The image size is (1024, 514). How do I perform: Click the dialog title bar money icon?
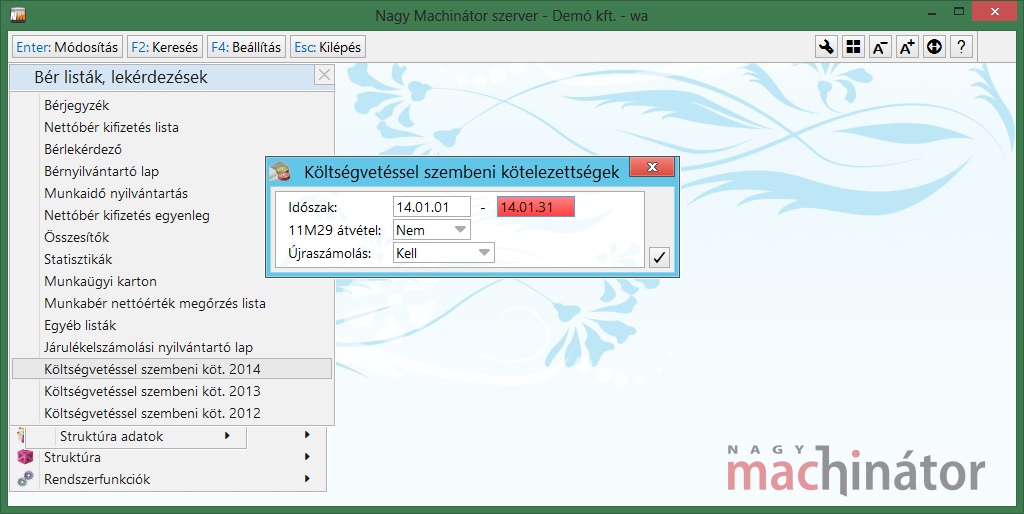point(280,171)
